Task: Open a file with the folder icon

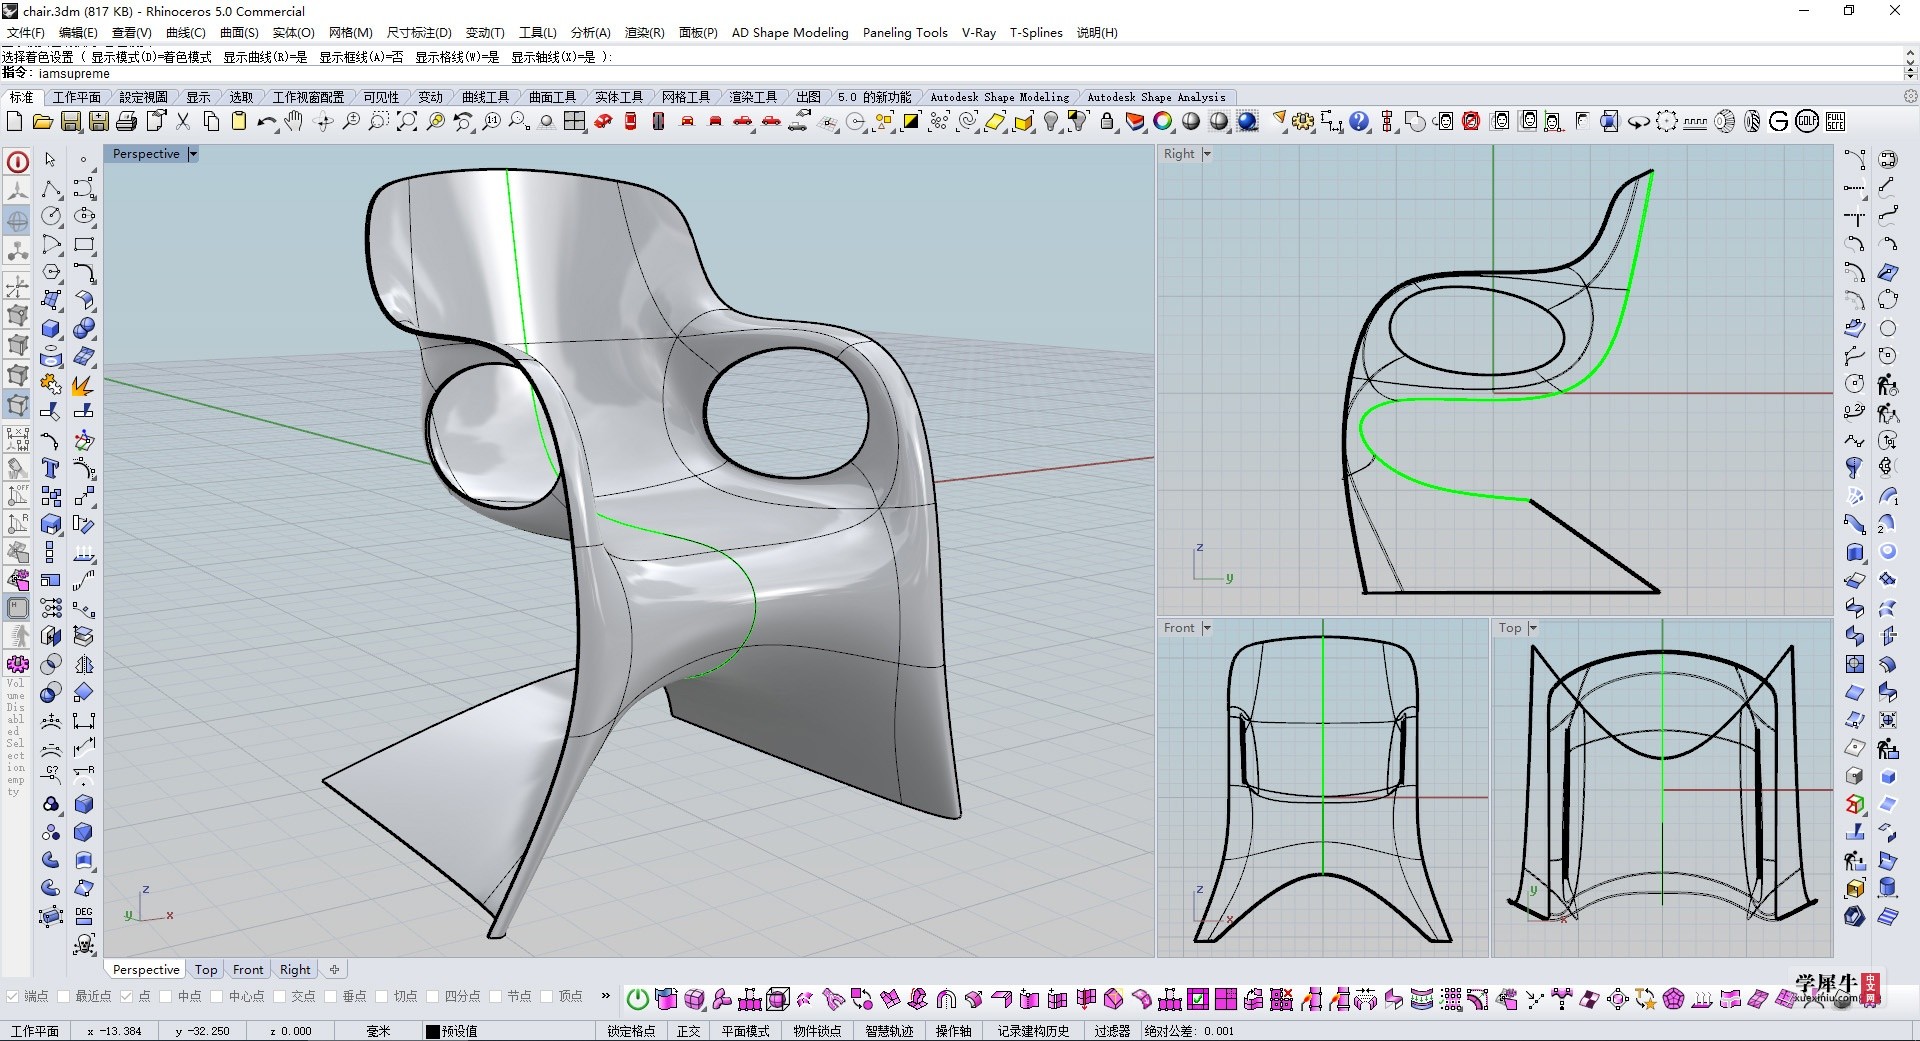Action: (42, 122)
